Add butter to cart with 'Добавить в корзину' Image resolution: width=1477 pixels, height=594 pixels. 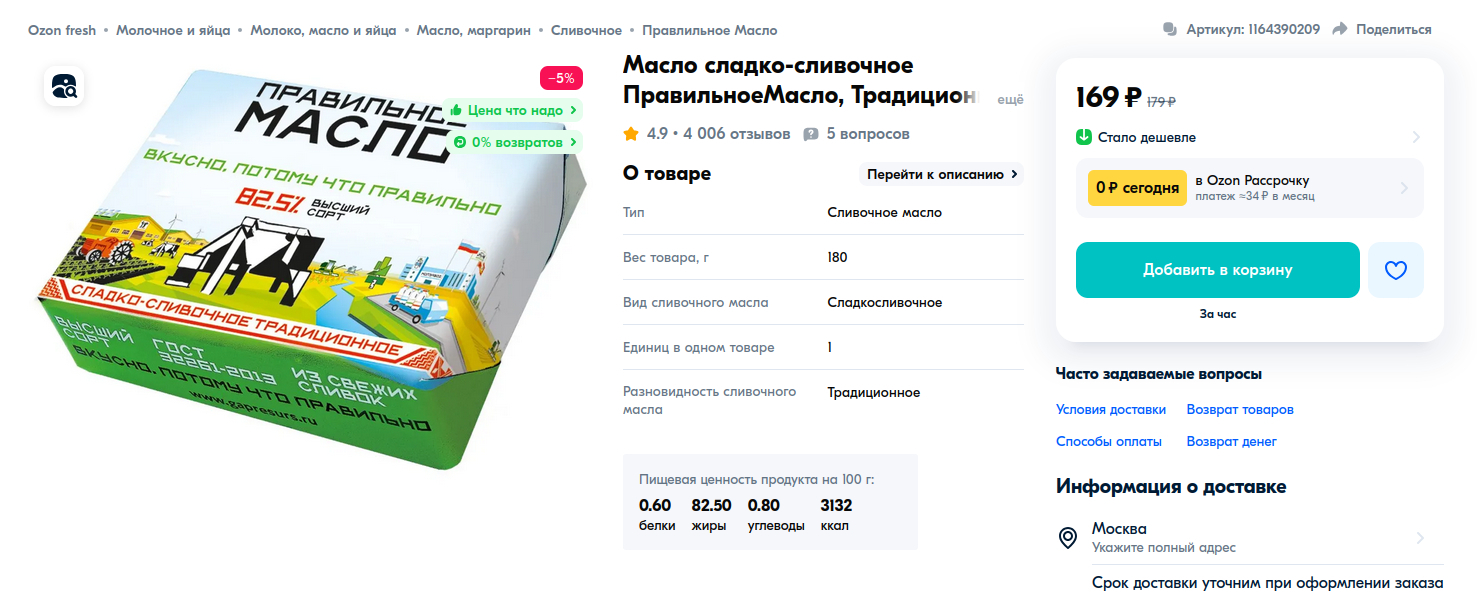coord(1218,270)
